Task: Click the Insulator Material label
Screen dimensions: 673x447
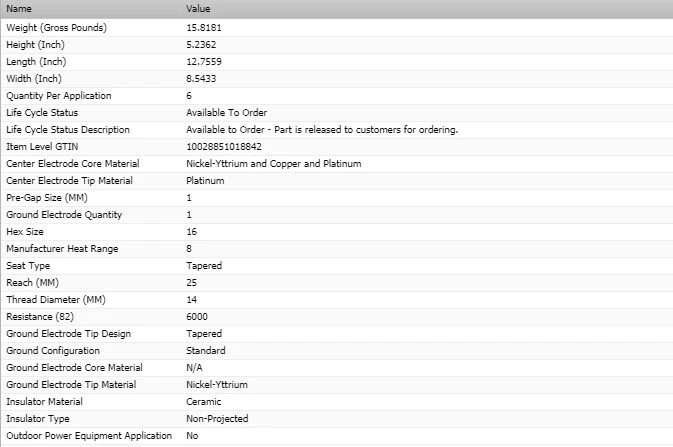Action: click(x=44, y=402)
